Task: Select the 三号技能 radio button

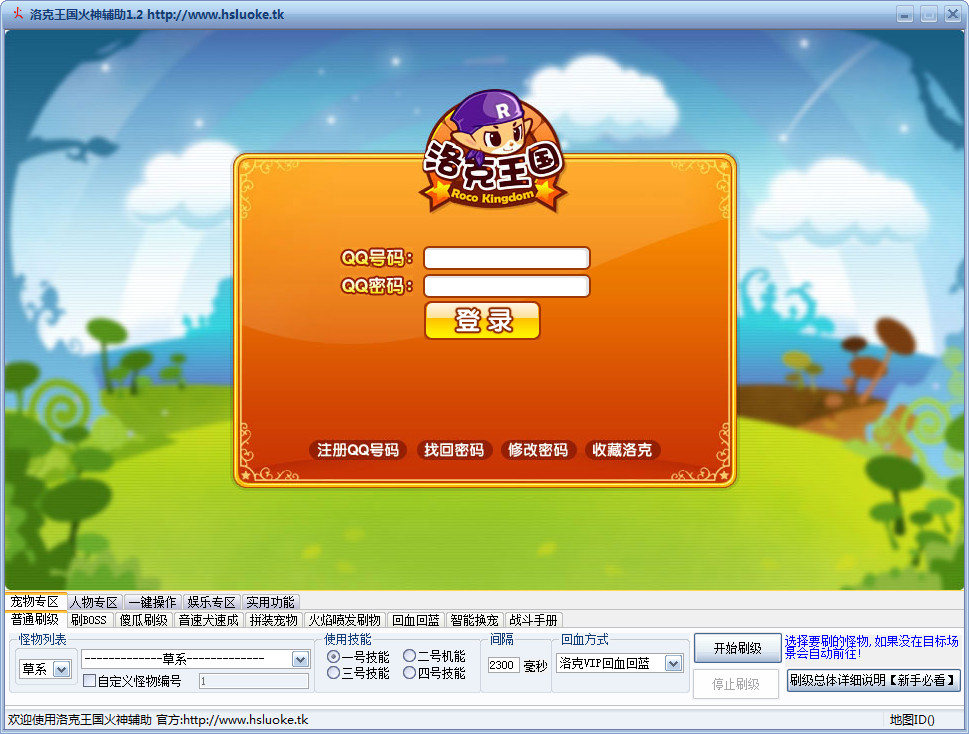Action: coord(333,673)
